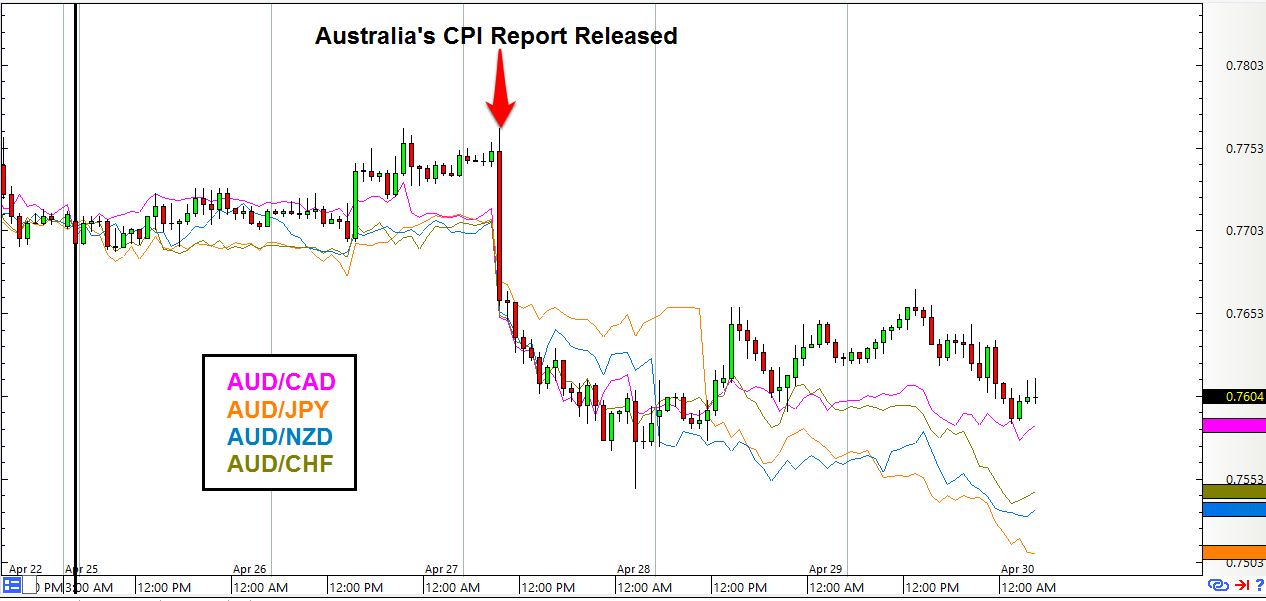Image resolution: width=1266 pixels, height=601 pixels.
Task: Click the Apr 28 date label
Action: pyautogui.click(x=634, y=569)
